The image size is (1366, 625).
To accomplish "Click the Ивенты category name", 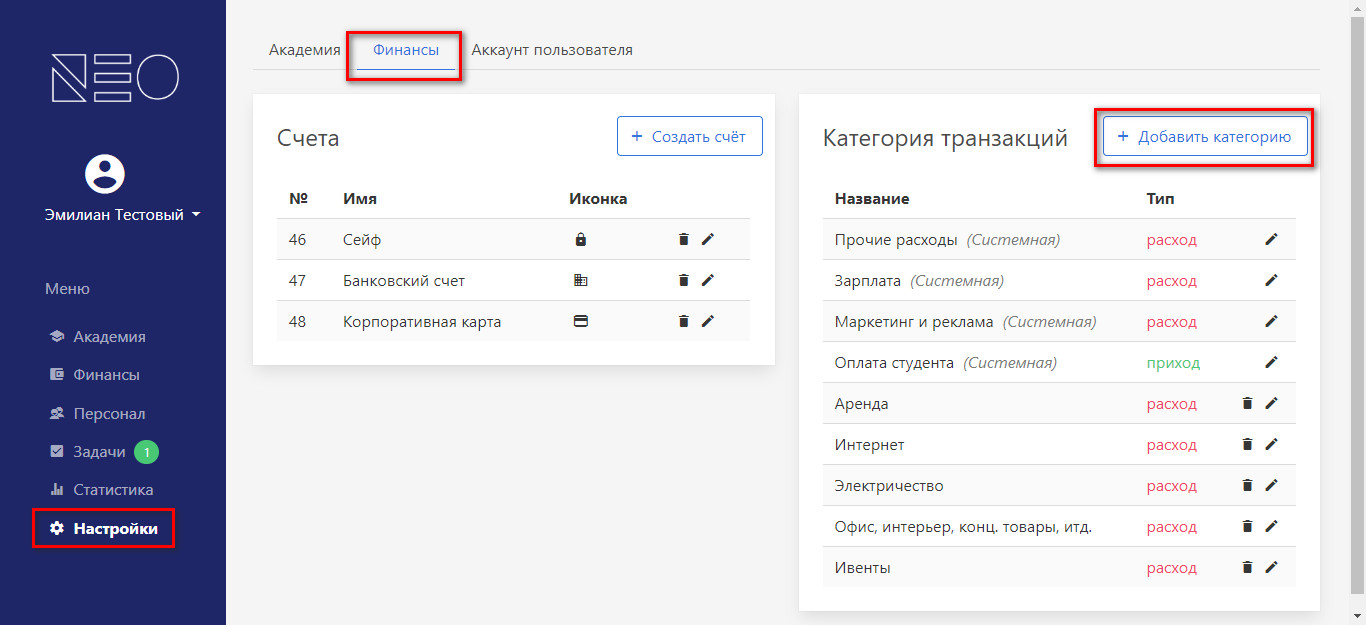I will [x=862, y=568].
